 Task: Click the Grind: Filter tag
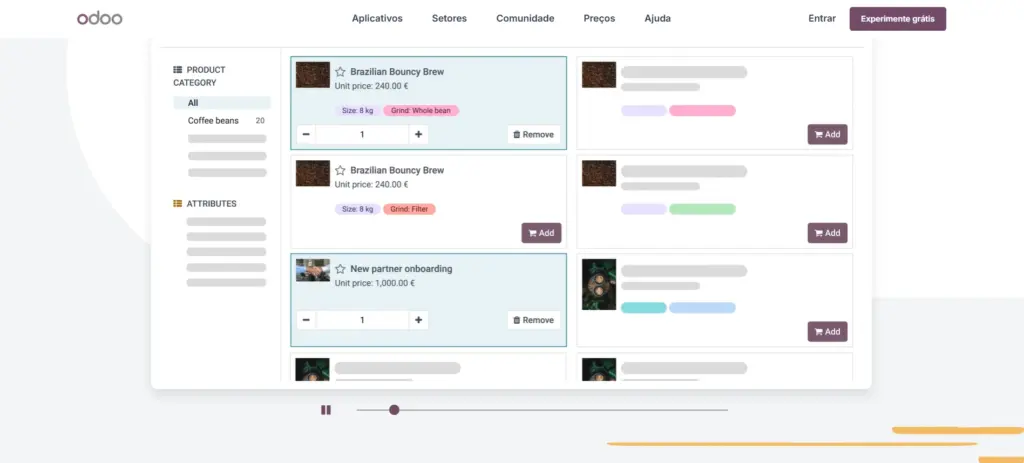[x=409, y=209]
